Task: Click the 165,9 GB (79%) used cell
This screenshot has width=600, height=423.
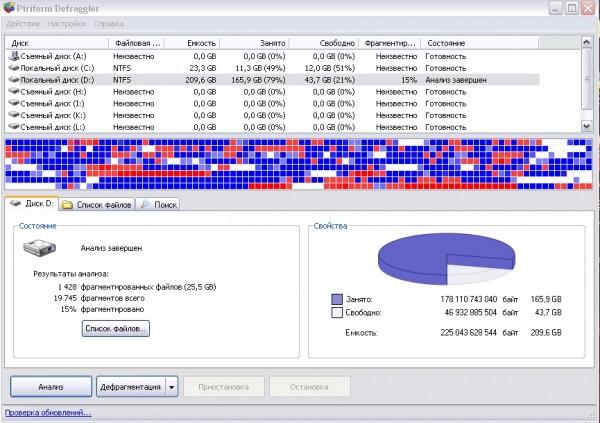Action: click(x=258, y=80)
